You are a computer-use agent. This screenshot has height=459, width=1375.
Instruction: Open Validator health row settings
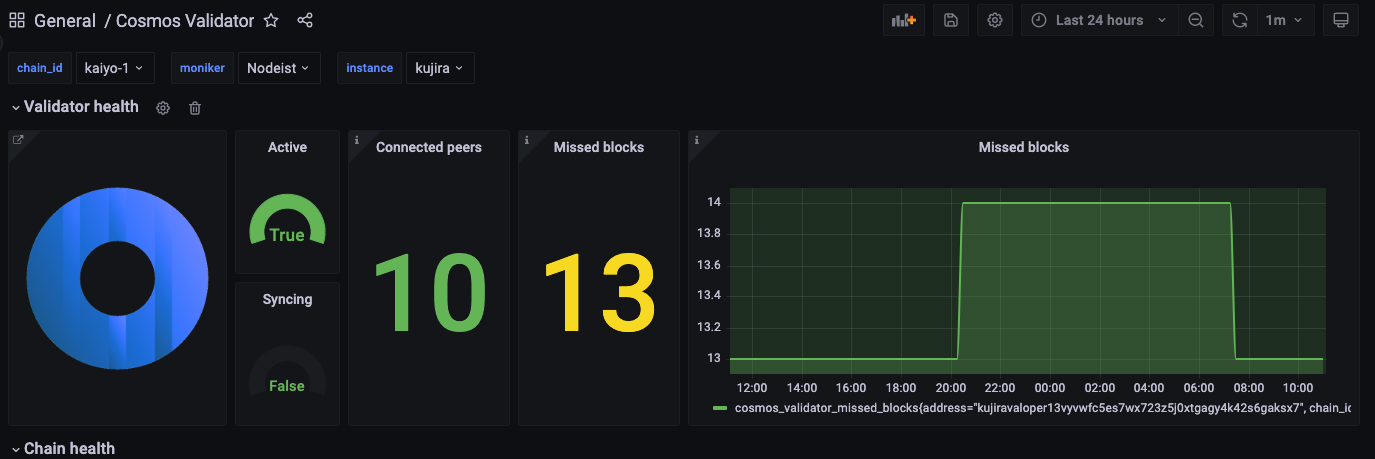click(163, 108)
